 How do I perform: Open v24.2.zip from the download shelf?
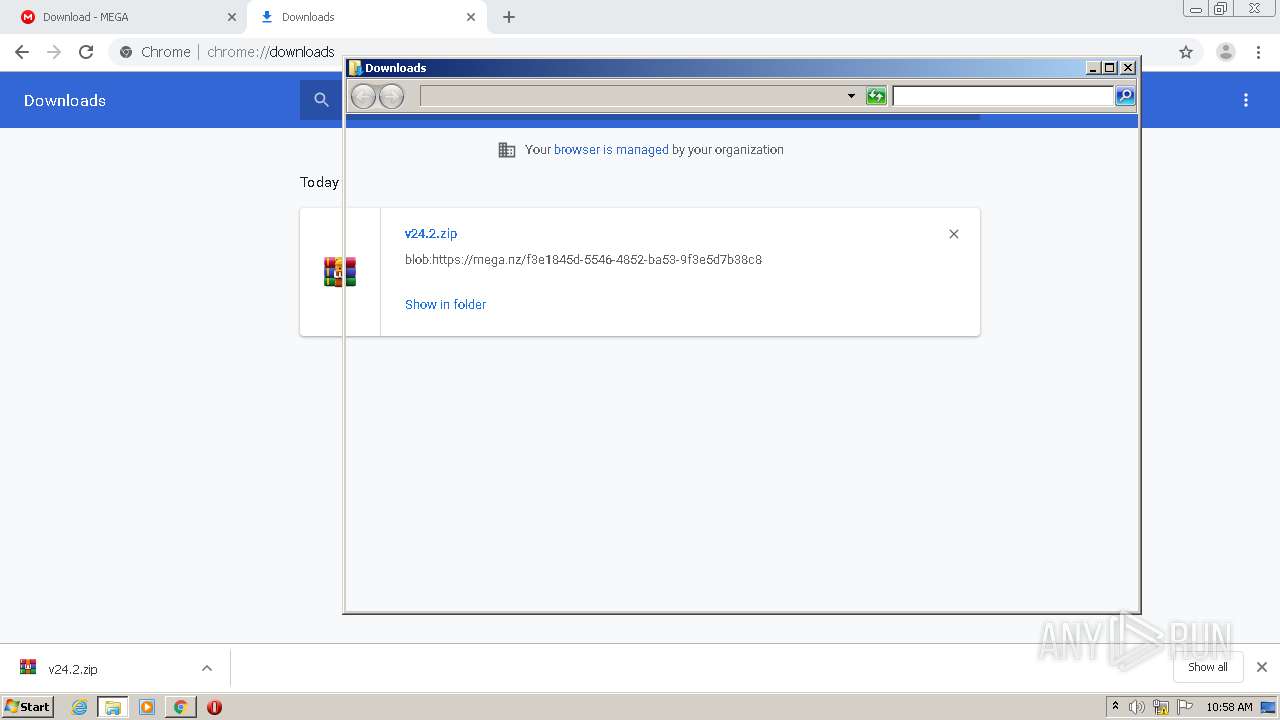[73, 669]
